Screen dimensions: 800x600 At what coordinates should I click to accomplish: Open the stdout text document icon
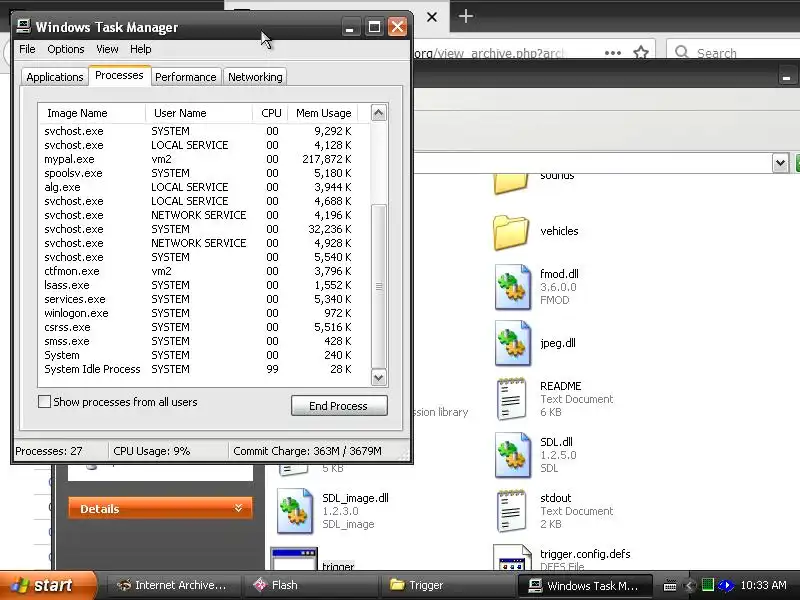pos(512,511)
